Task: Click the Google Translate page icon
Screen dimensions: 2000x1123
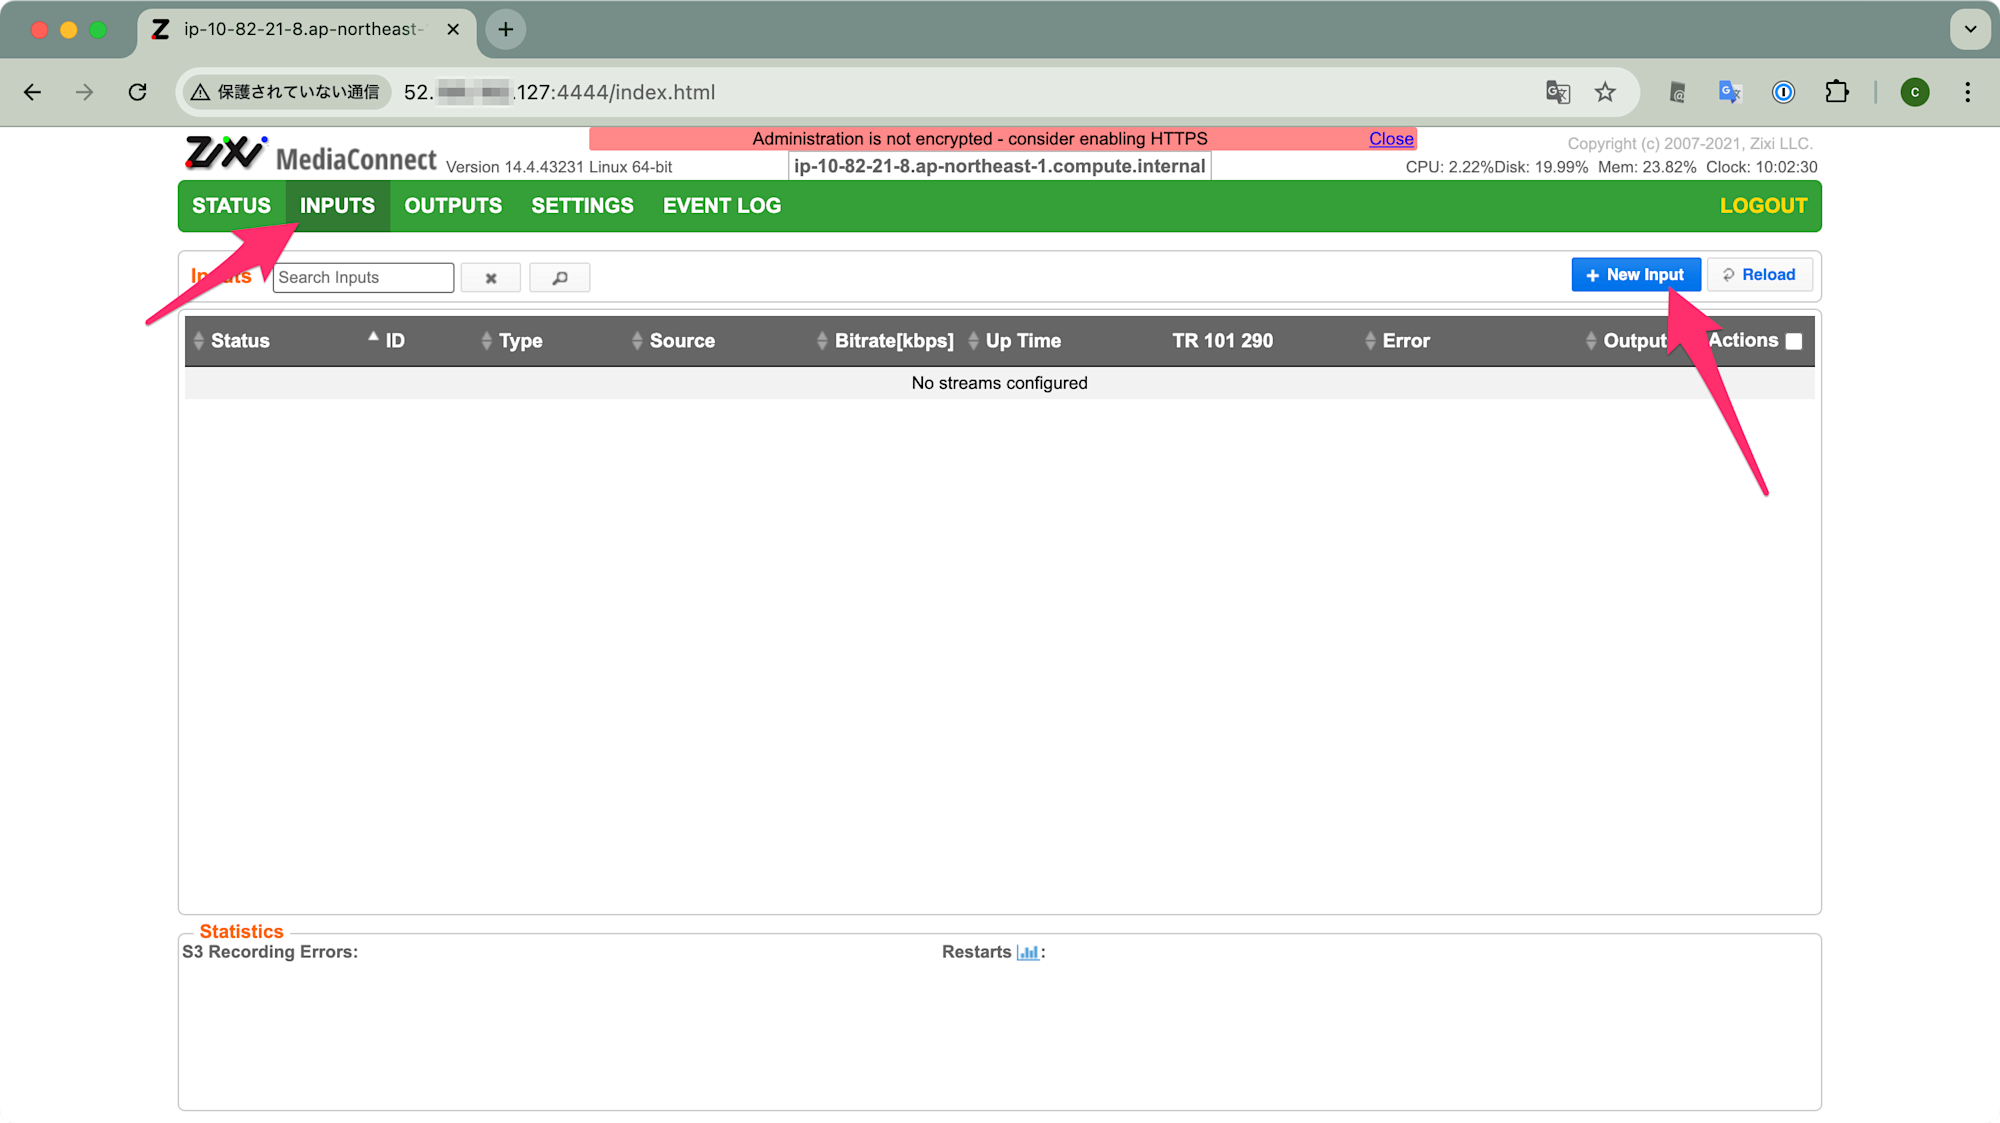Action: (1557, 92)
